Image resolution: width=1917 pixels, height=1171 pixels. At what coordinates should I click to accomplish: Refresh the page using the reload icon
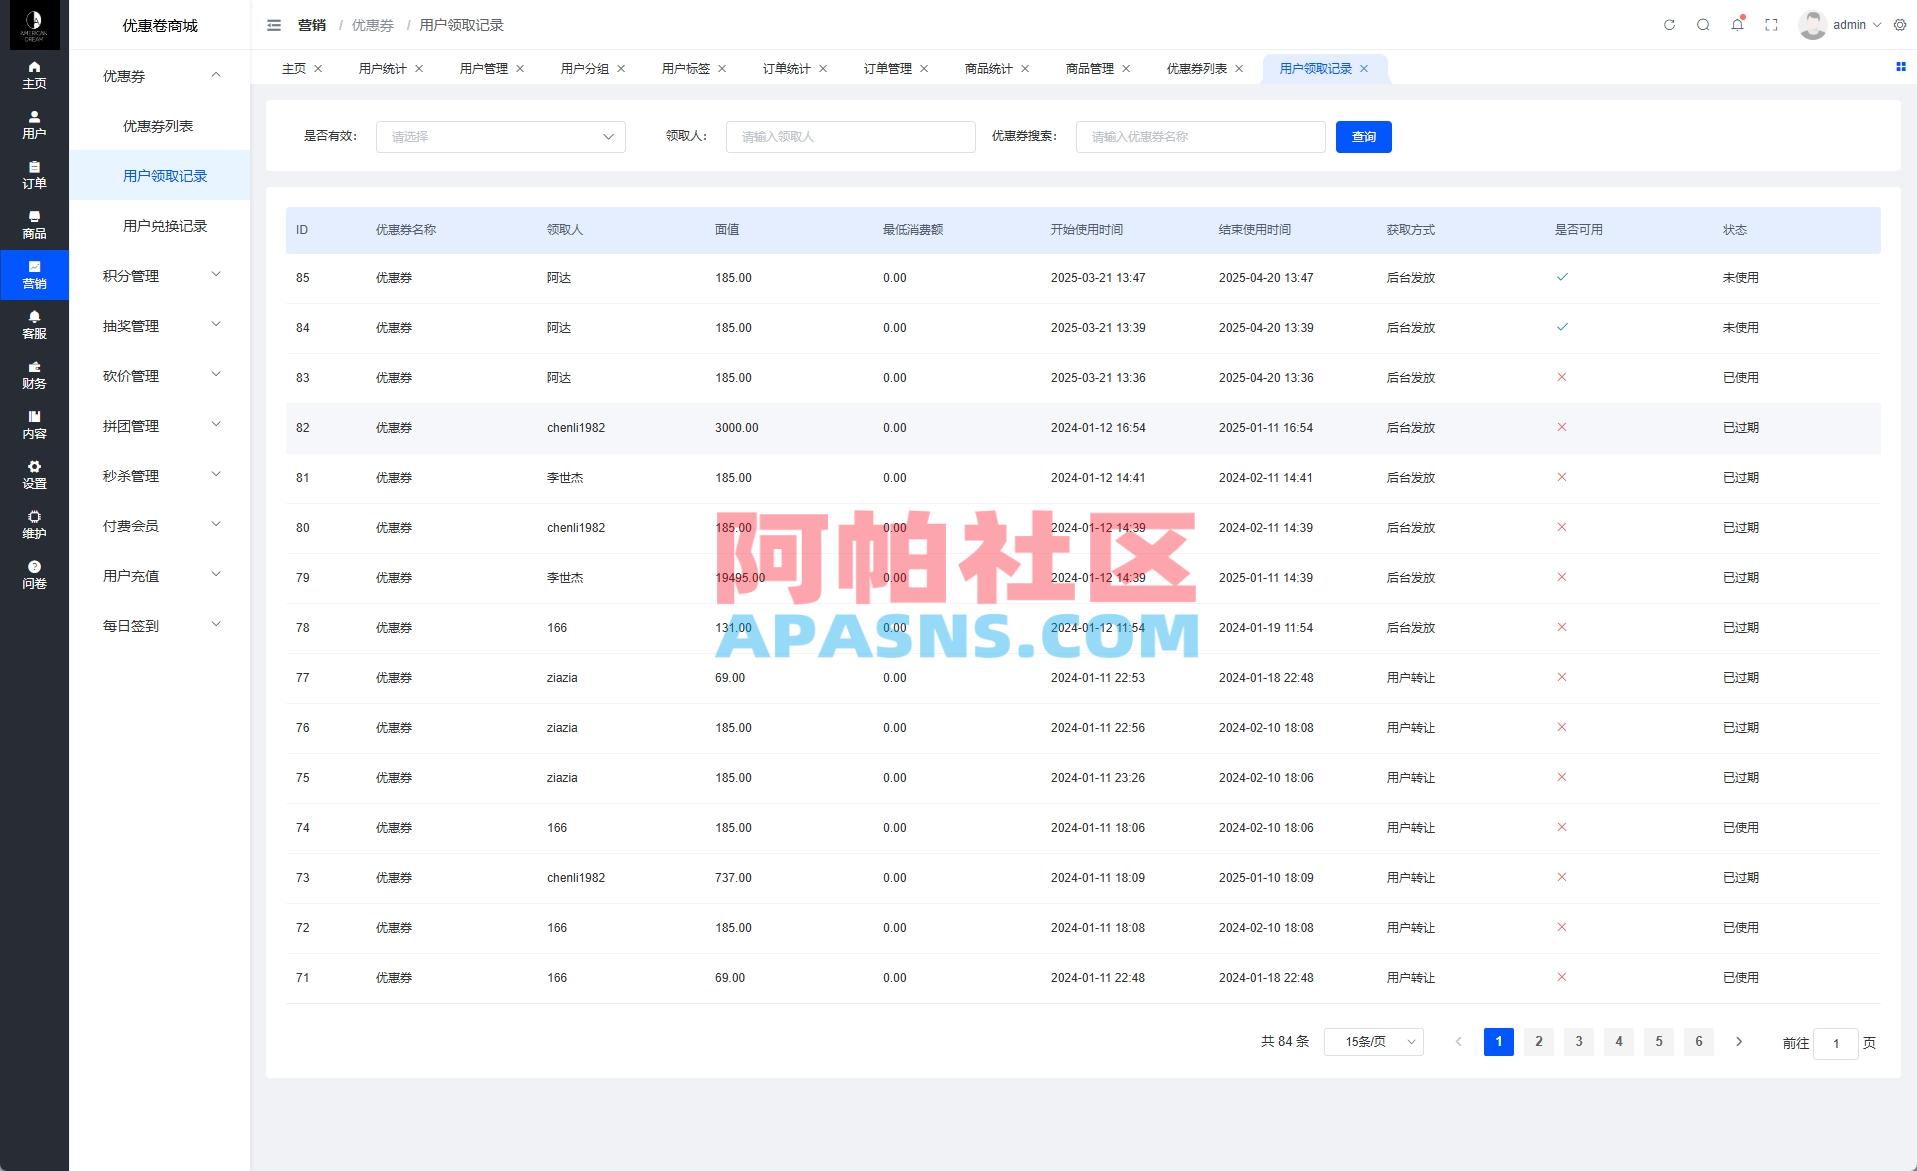point(1668,25)
